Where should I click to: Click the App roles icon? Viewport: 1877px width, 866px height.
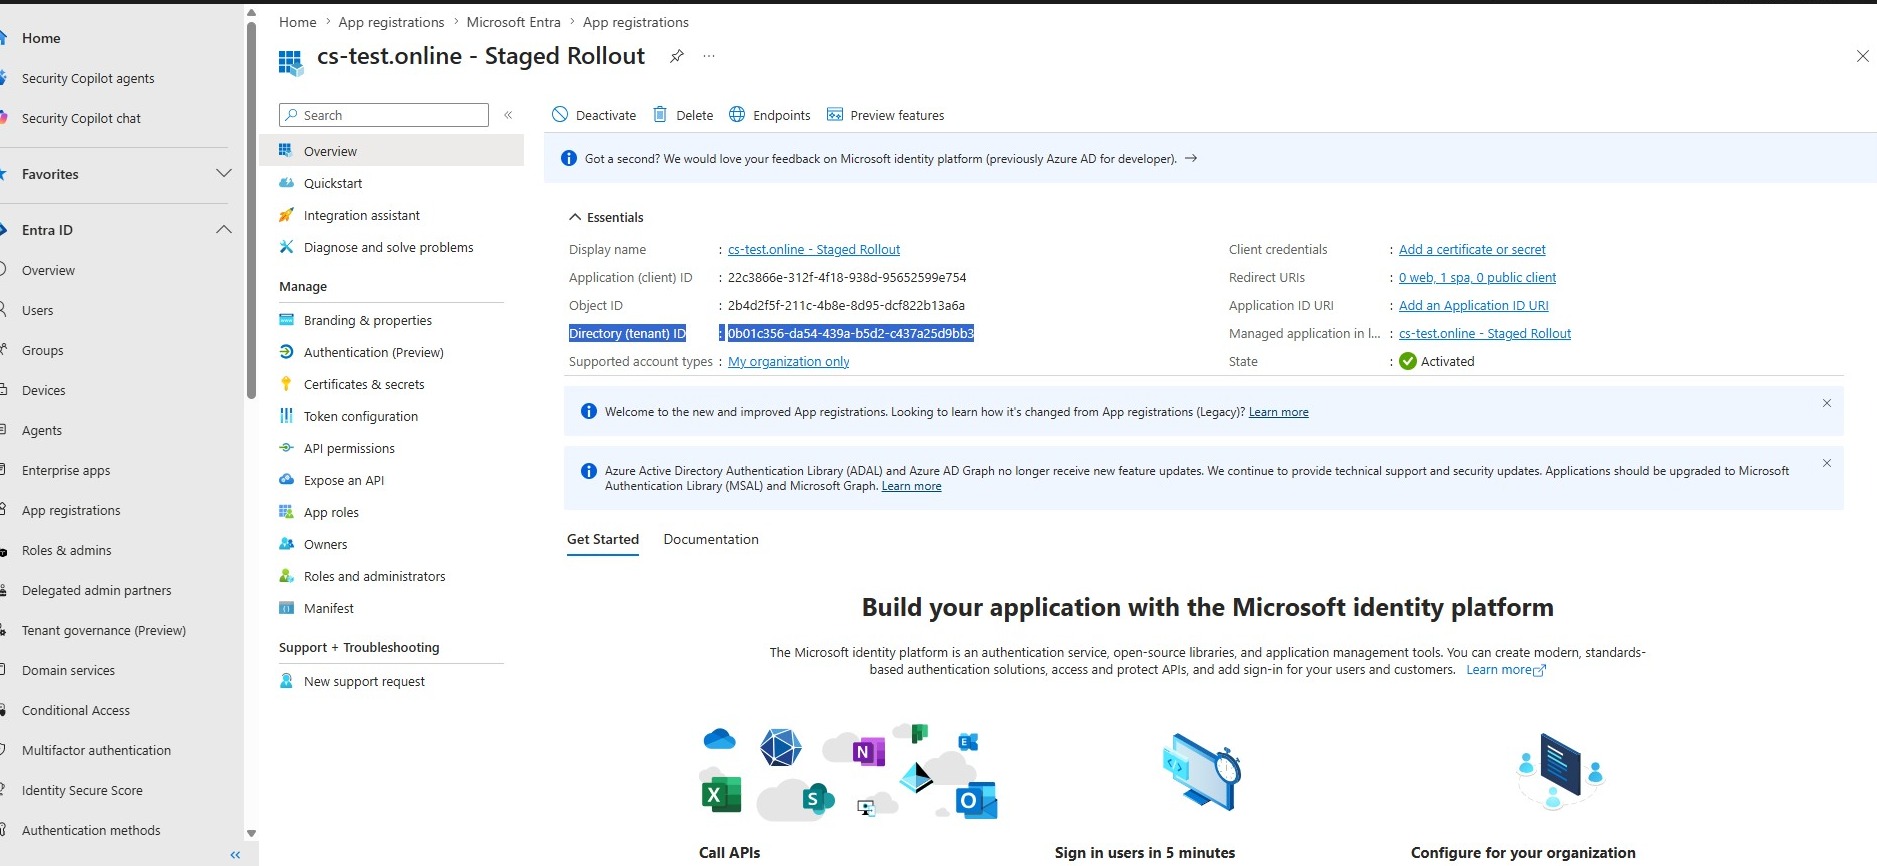[x=286, y=512]
